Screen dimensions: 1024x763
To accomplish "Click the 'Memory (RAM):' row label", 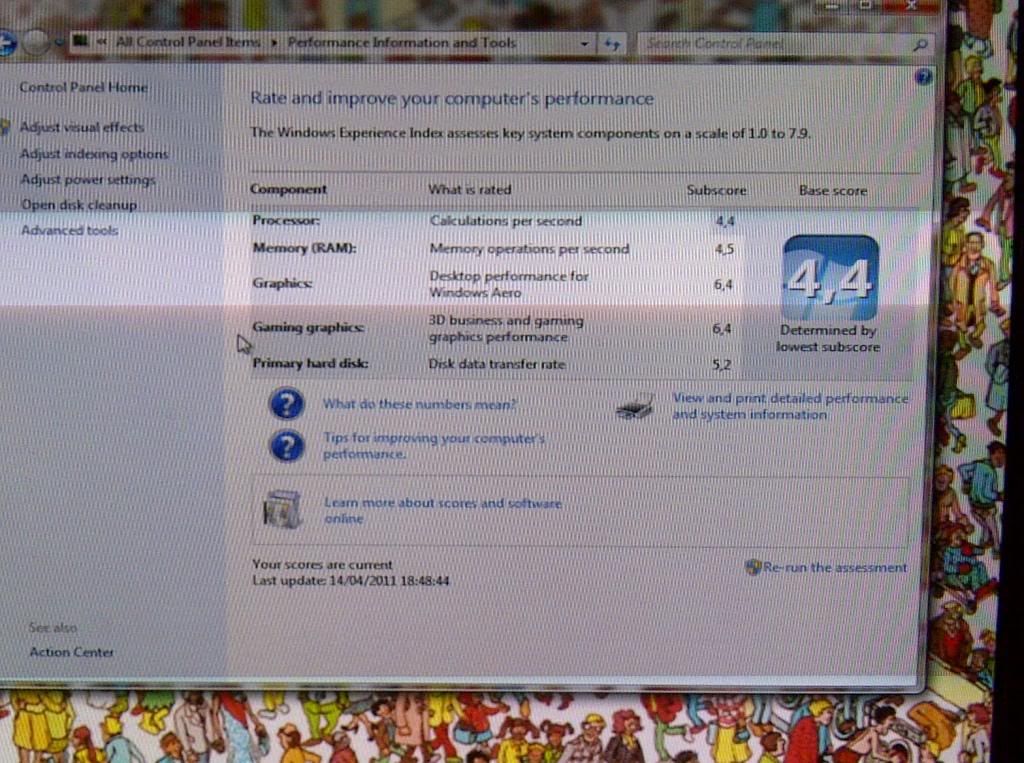I will [304, 248].
